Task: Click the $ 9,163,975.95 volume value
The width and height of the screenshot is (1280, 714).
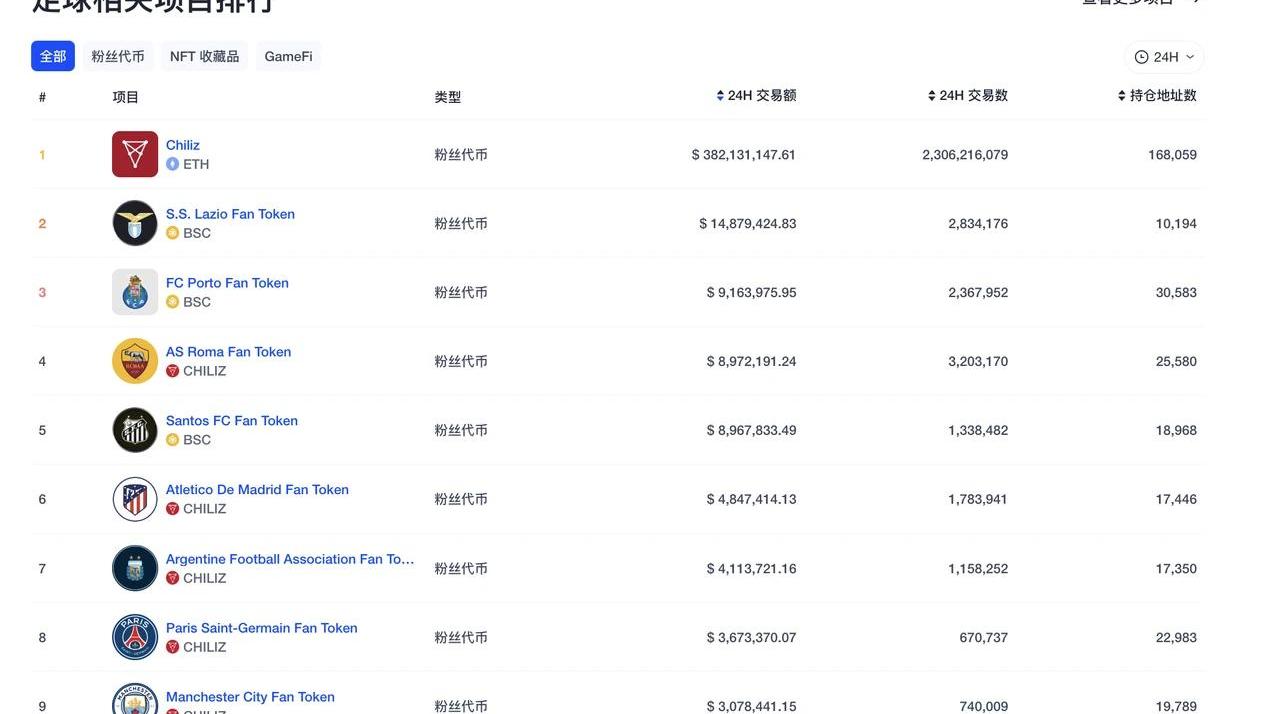Action: point(752,293)
